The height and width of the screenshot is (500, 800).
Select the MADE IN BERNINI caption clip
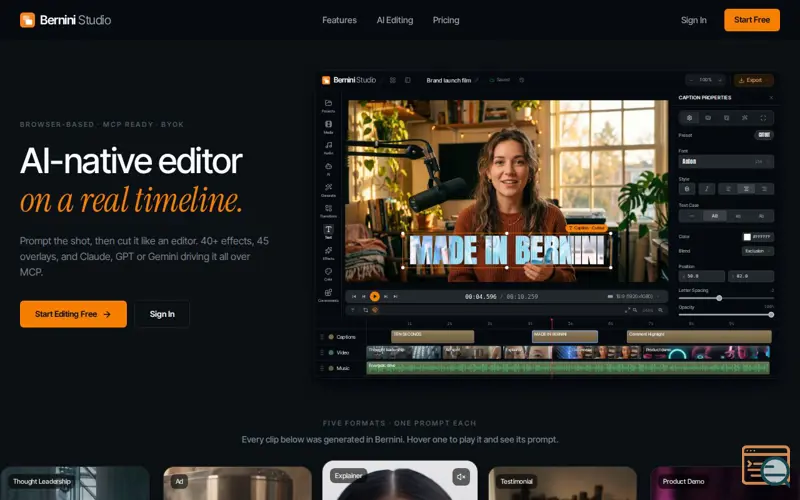tap(565, 337)
